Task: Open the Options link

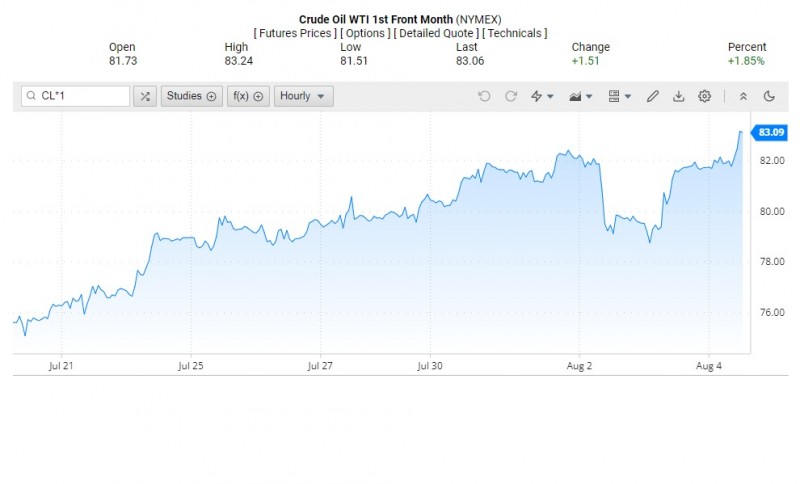Action: 365,33
